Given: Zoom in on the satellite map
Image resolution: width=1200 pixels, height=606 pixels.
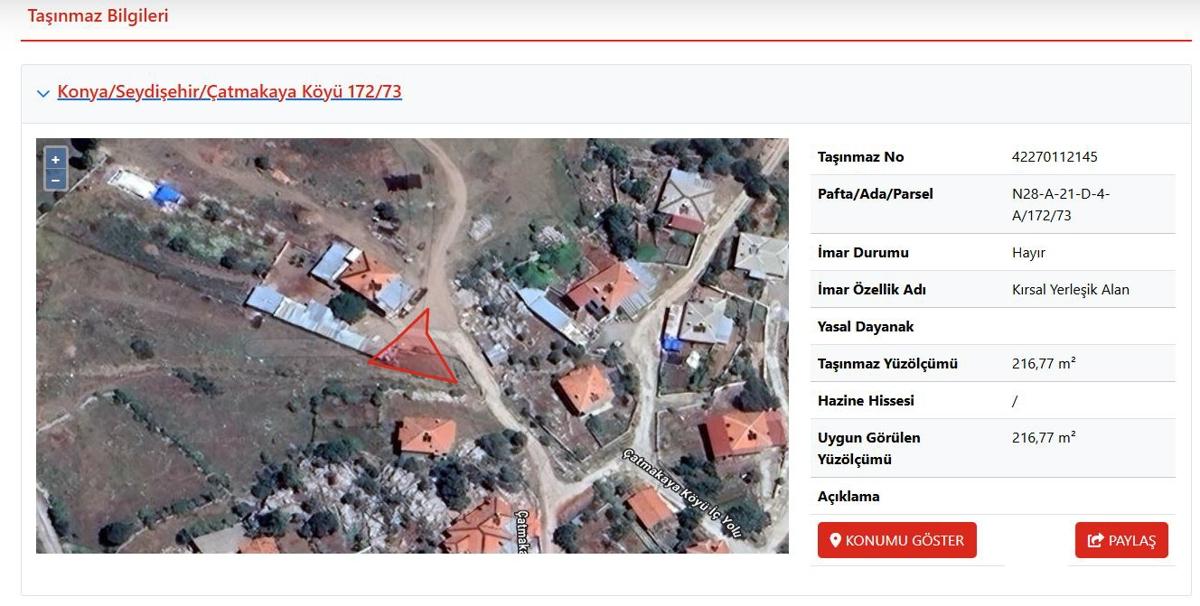Looking at the screenshot, I should (55, 159).
